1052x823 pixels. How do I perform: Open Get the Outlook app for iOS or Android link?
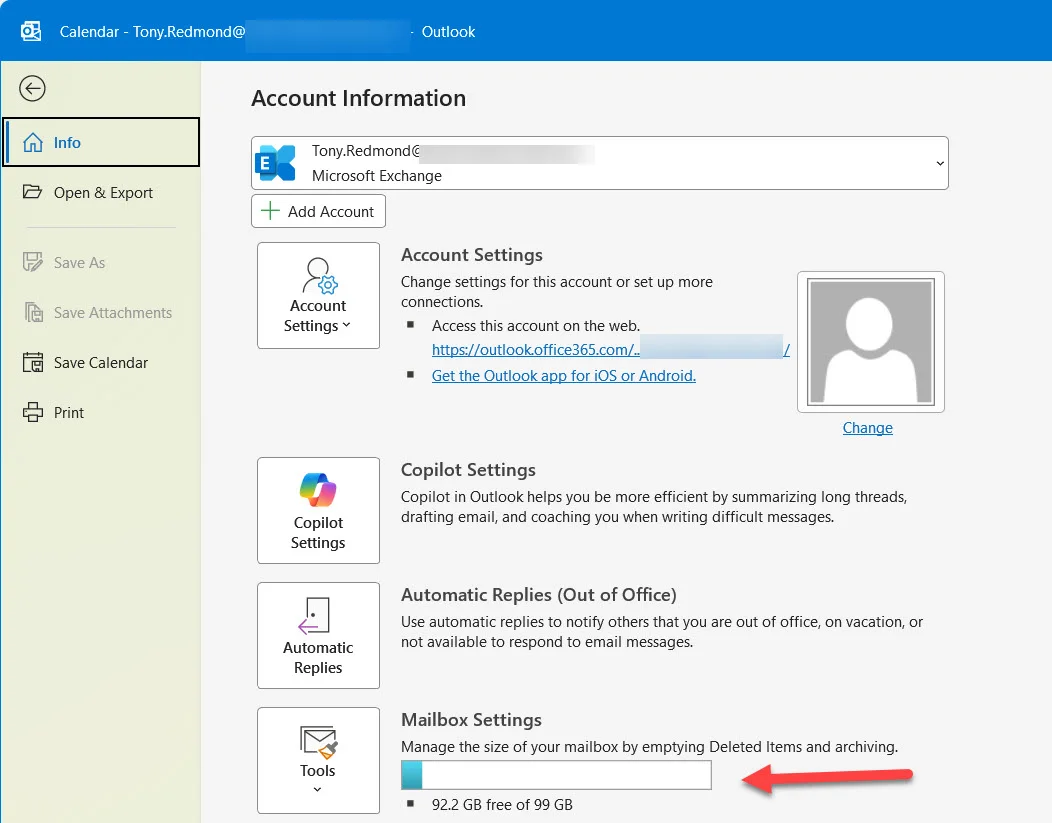564,376
